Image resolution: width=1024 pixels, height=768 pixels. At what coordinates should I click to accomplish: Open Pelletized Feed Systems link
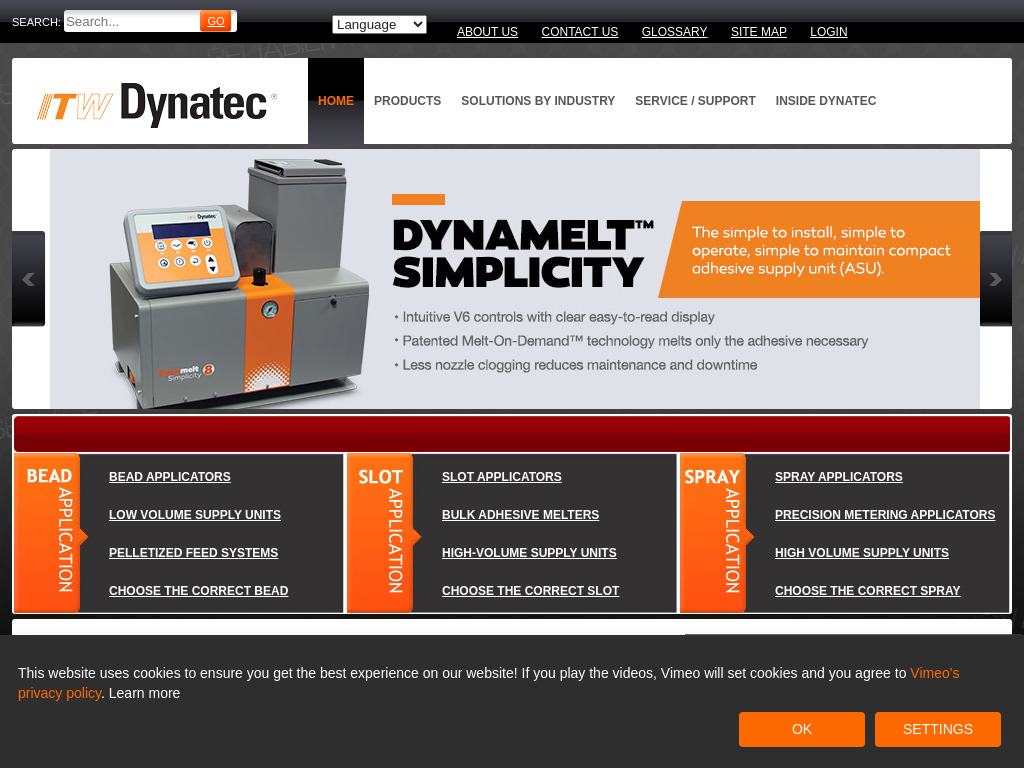tap(193, 552)
